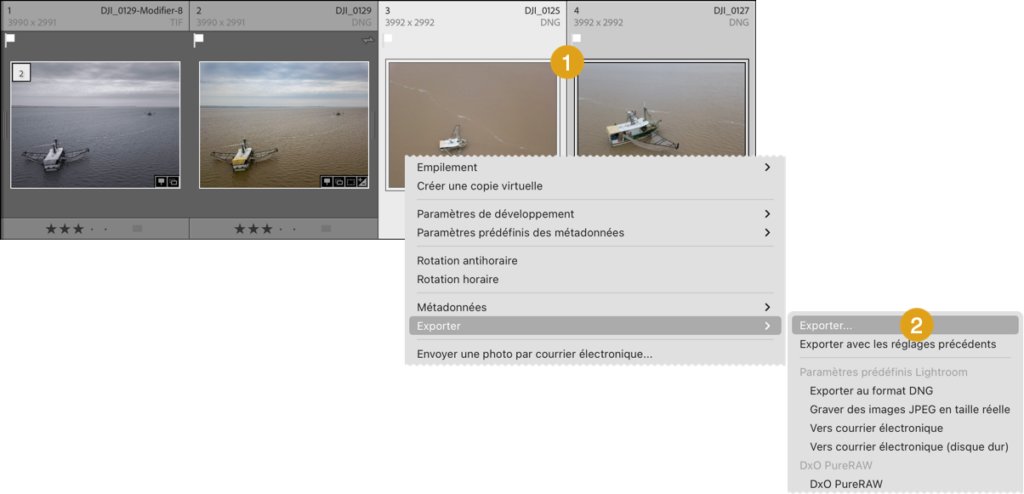
Task: Set the third star rating on DJI_0129 DNG
Action: (x=267, y=229)
